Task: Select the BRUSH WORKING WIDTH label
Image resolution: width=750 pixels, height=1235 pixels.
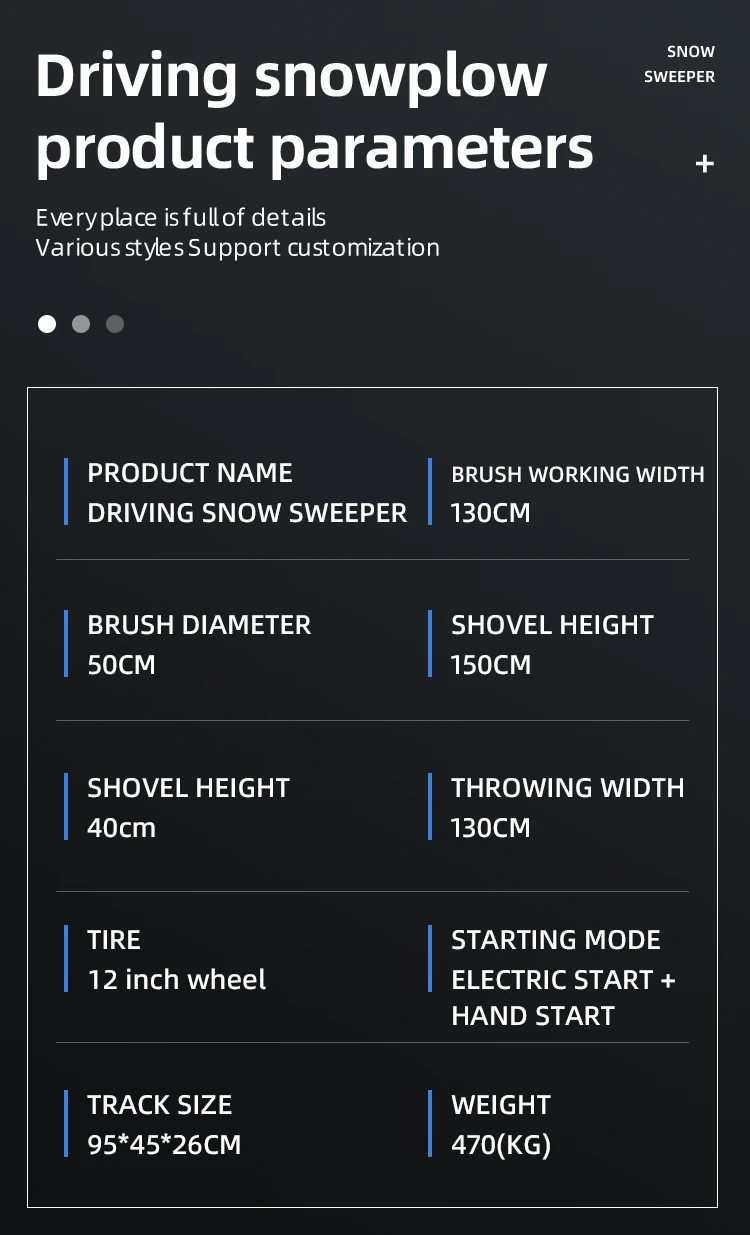Action: pos(577,474)
